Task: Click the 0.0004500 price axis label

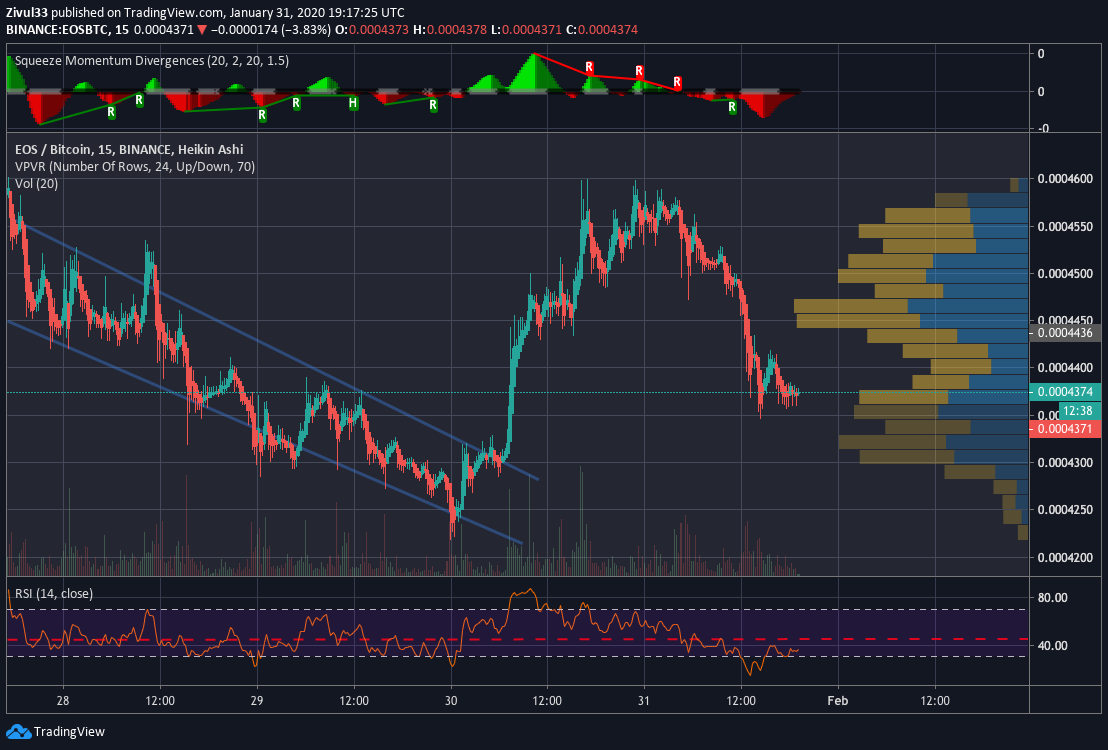Action: pos(1065,274)
